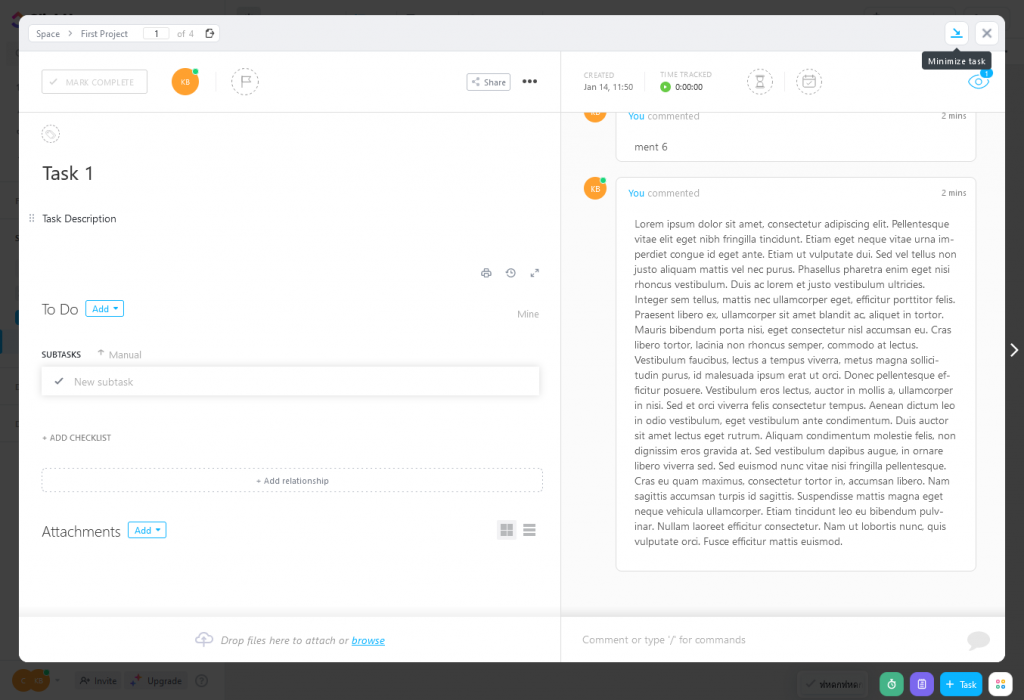Open the timer icon in bottom bar
The width and height of the screenshot is (1024, 700).
point(891,684)
